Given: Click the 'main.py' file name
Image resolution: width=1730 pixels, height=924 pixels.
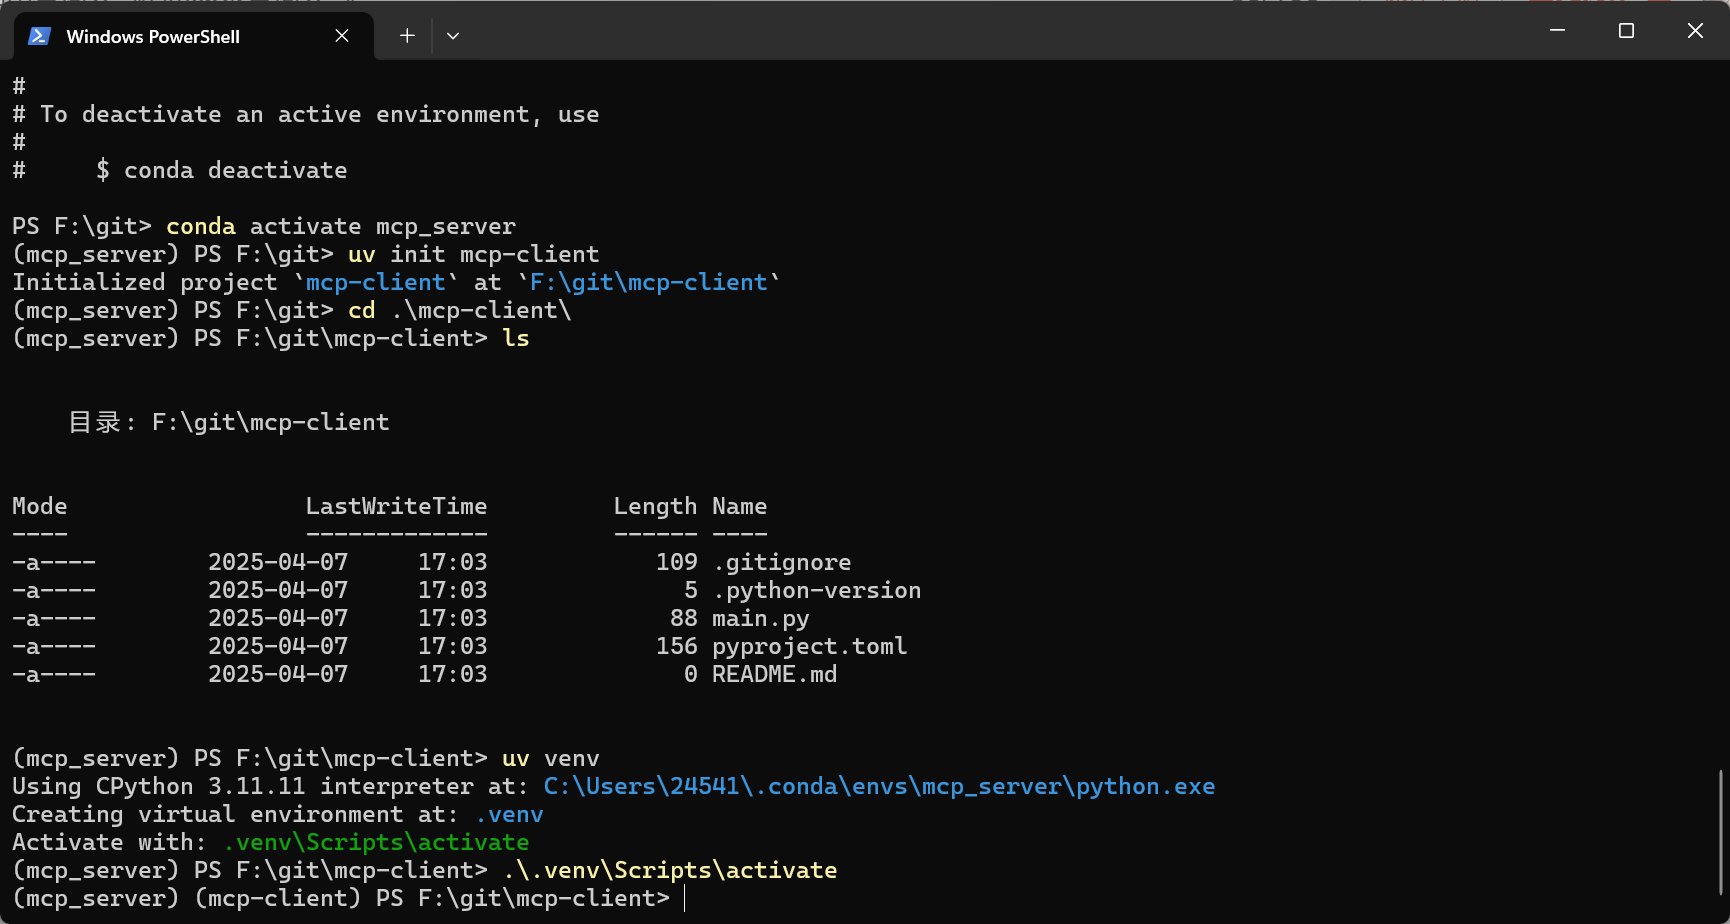Looking at the screenshot, I should coord(761,618).
